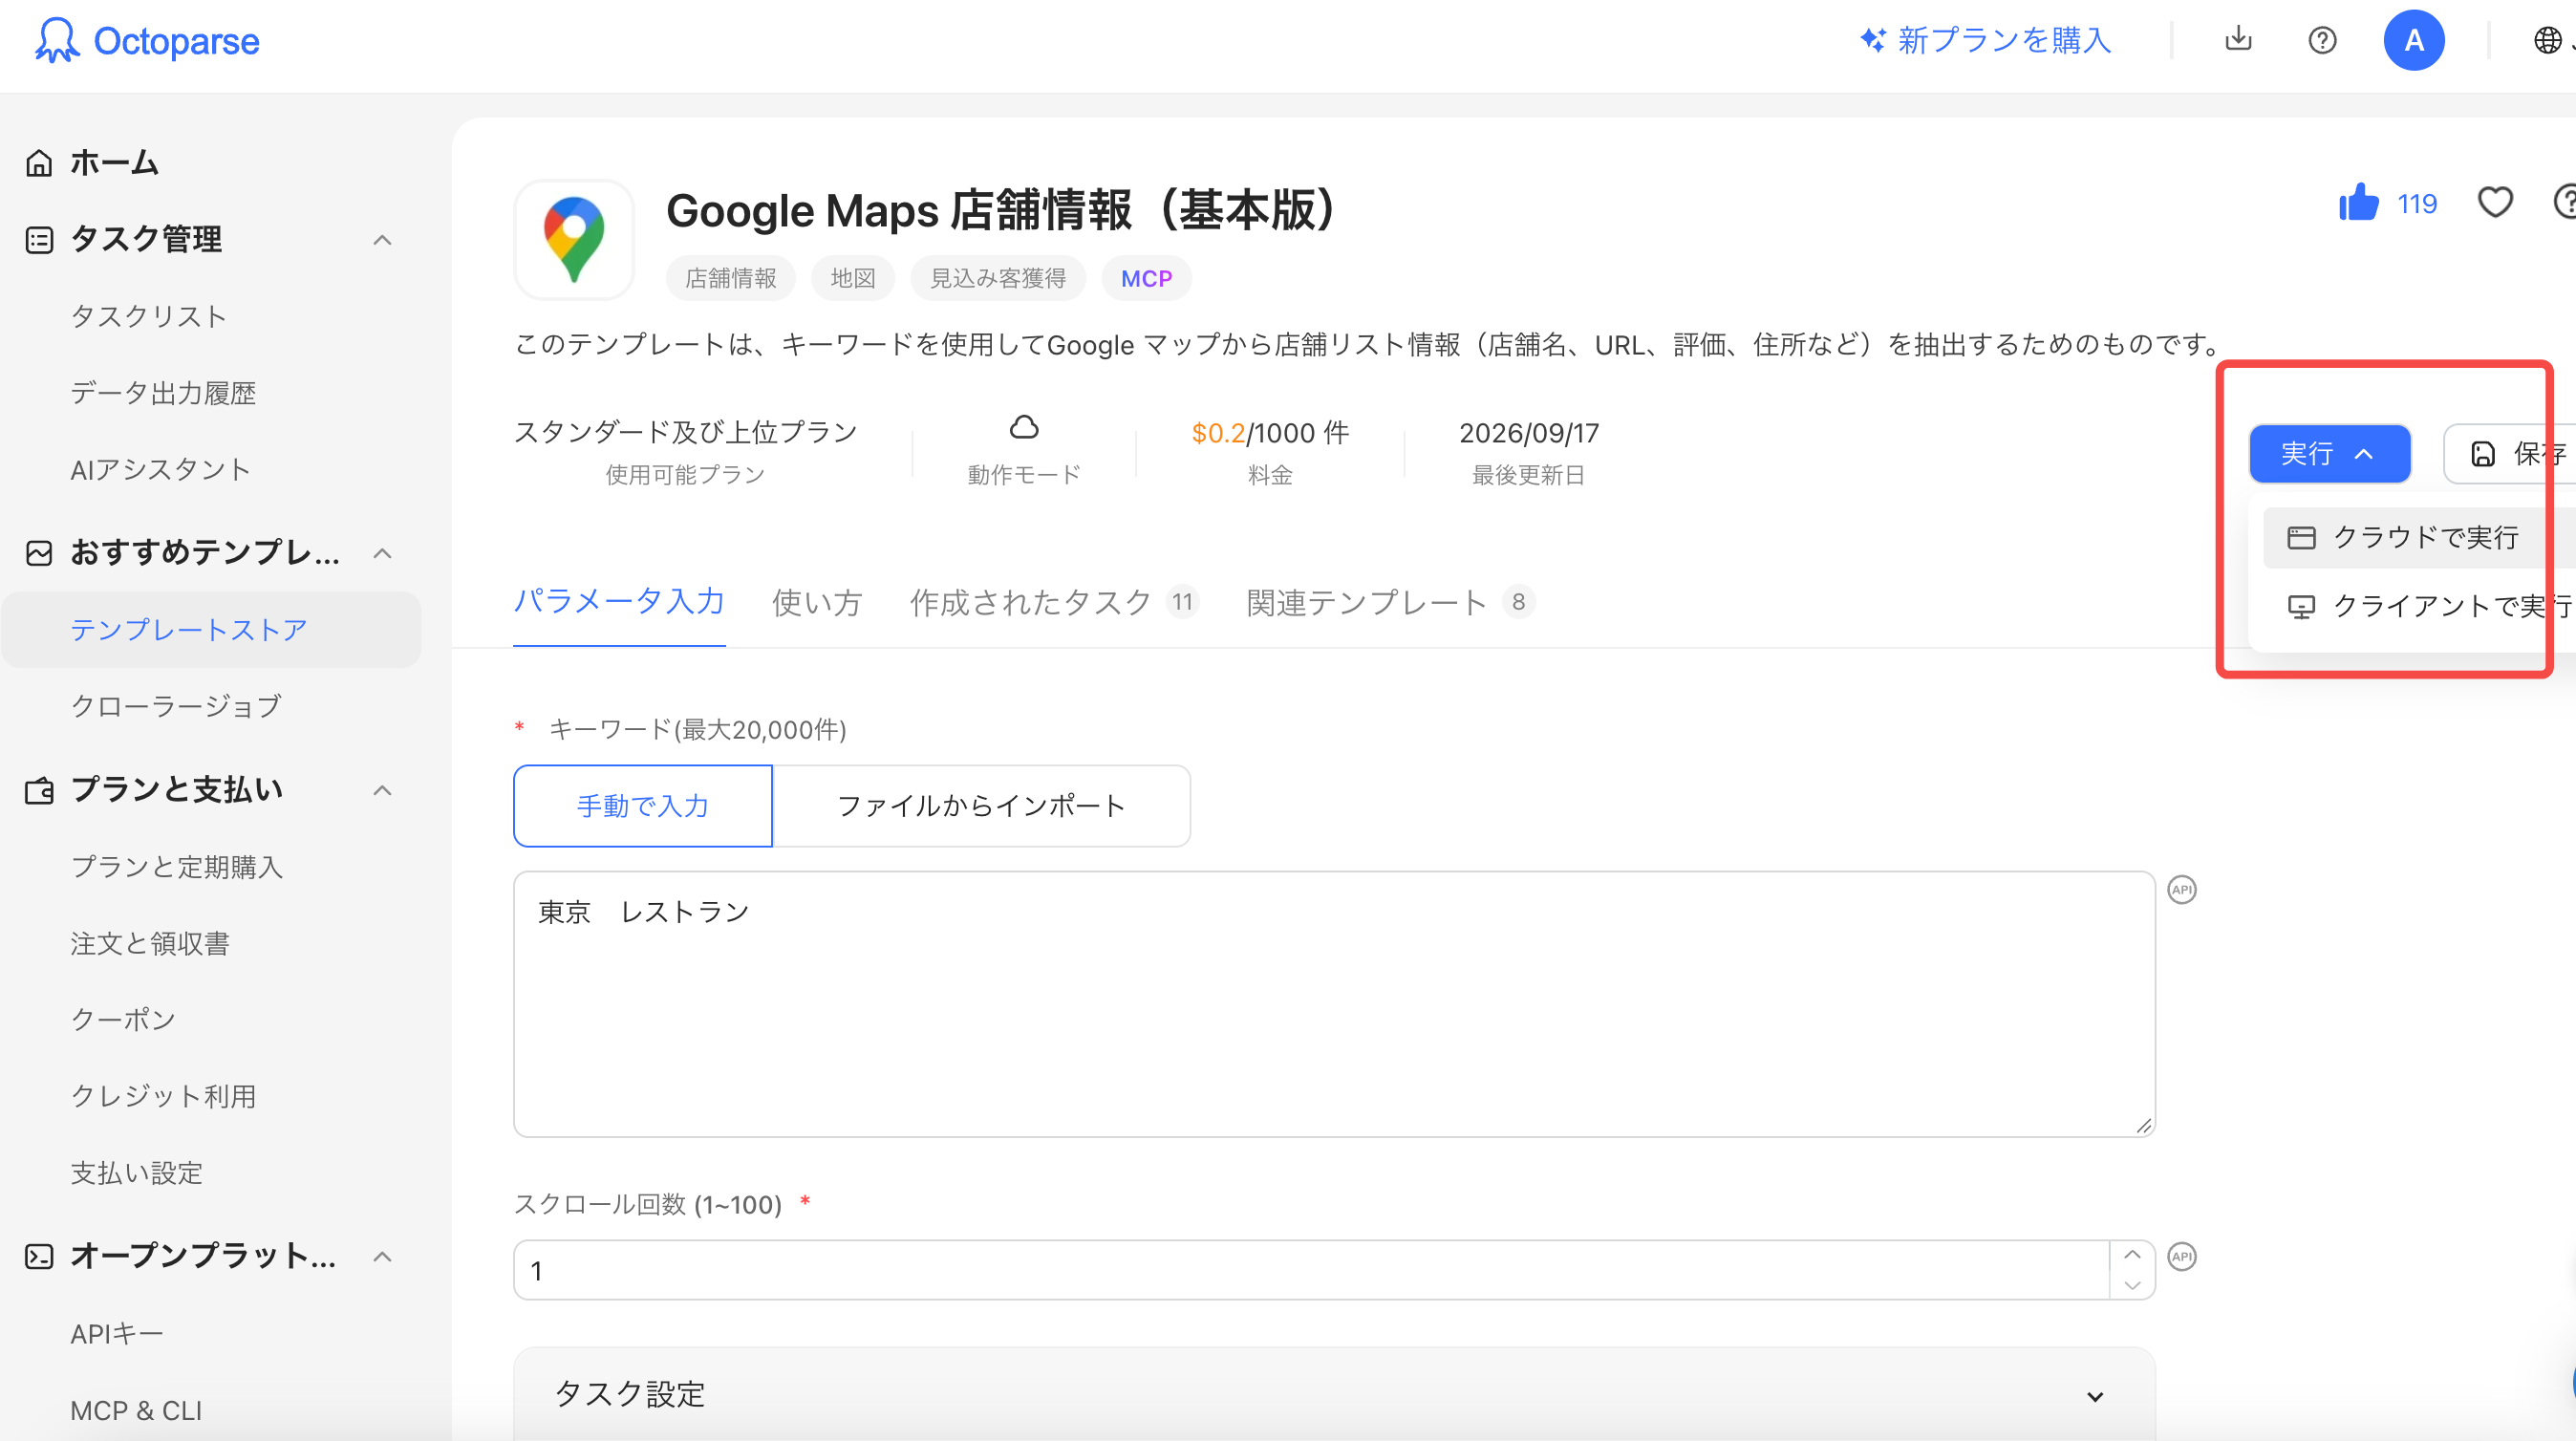Expand the タスク設定 panel
2576x1441 pixels.
click(x=1334, y=1394)
